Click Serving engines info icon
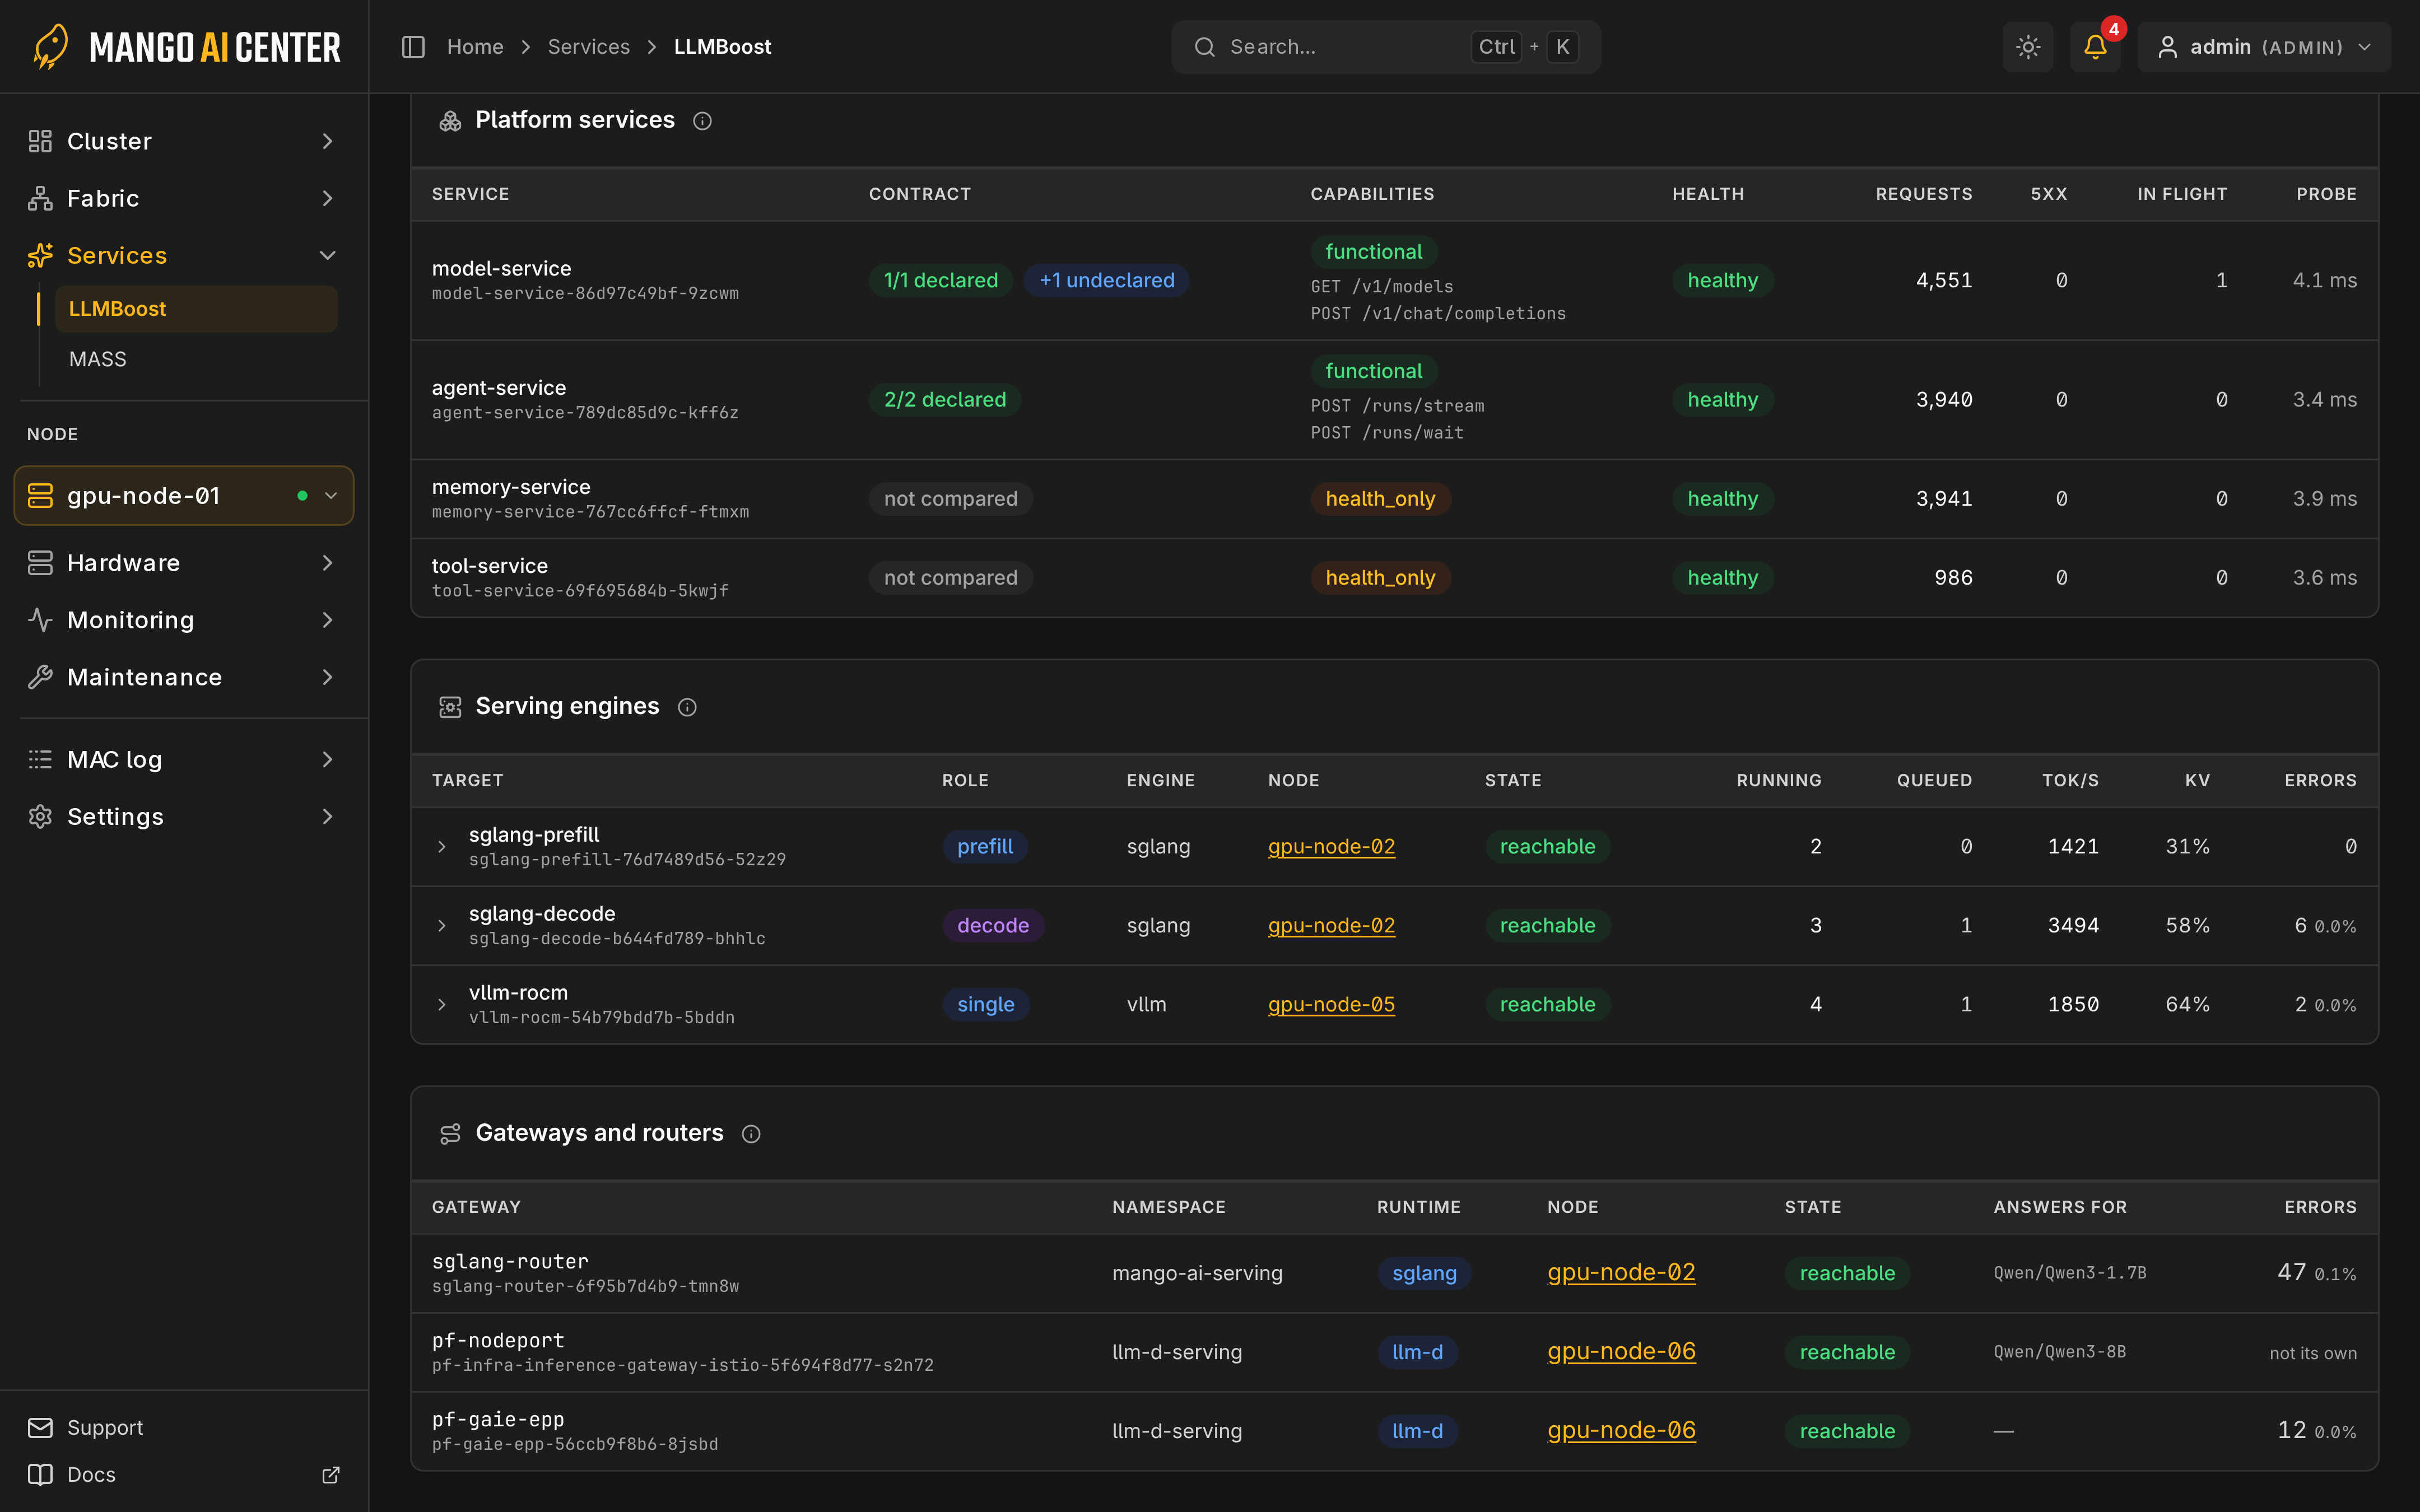 (x=687, y=707)
